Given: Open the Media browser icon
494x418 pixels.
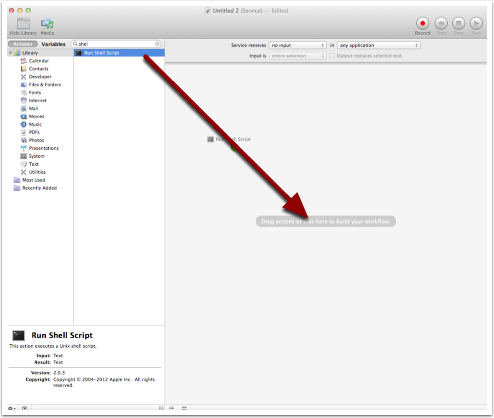Looking at the screenshot, I should click(x=47, y=24).
